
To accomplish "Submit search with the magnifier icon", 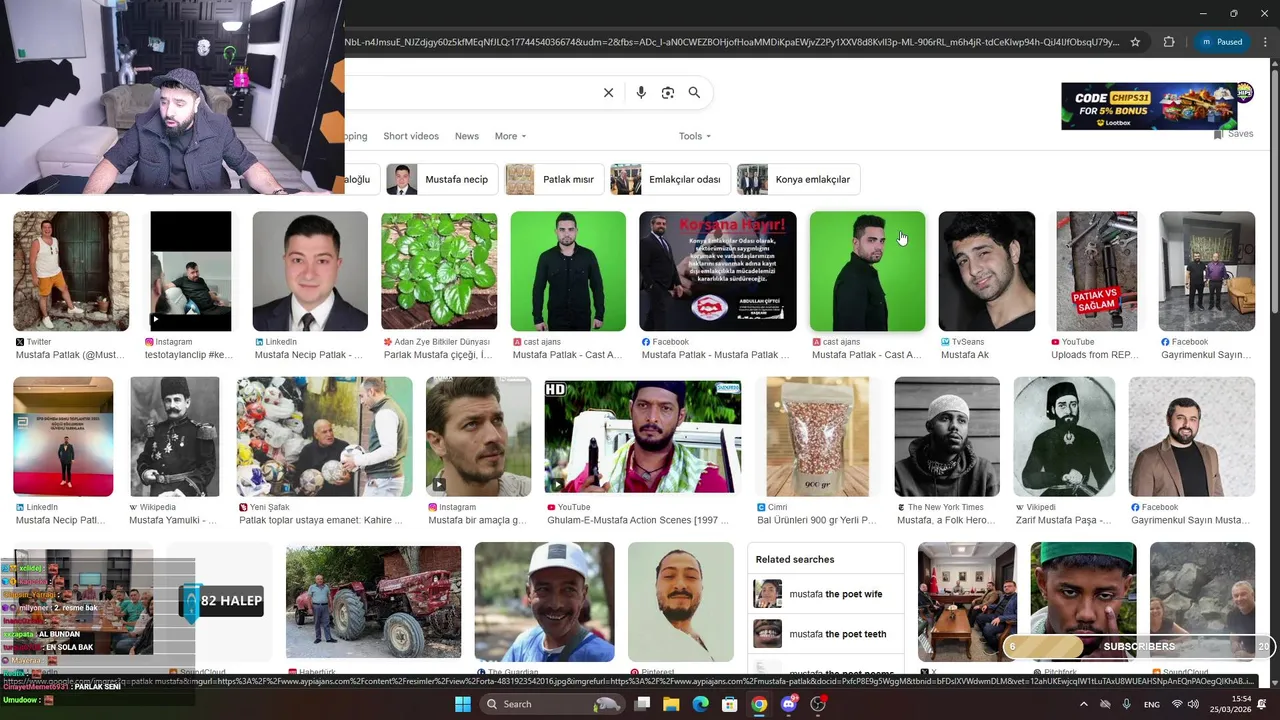I will [x=694, y=93].
